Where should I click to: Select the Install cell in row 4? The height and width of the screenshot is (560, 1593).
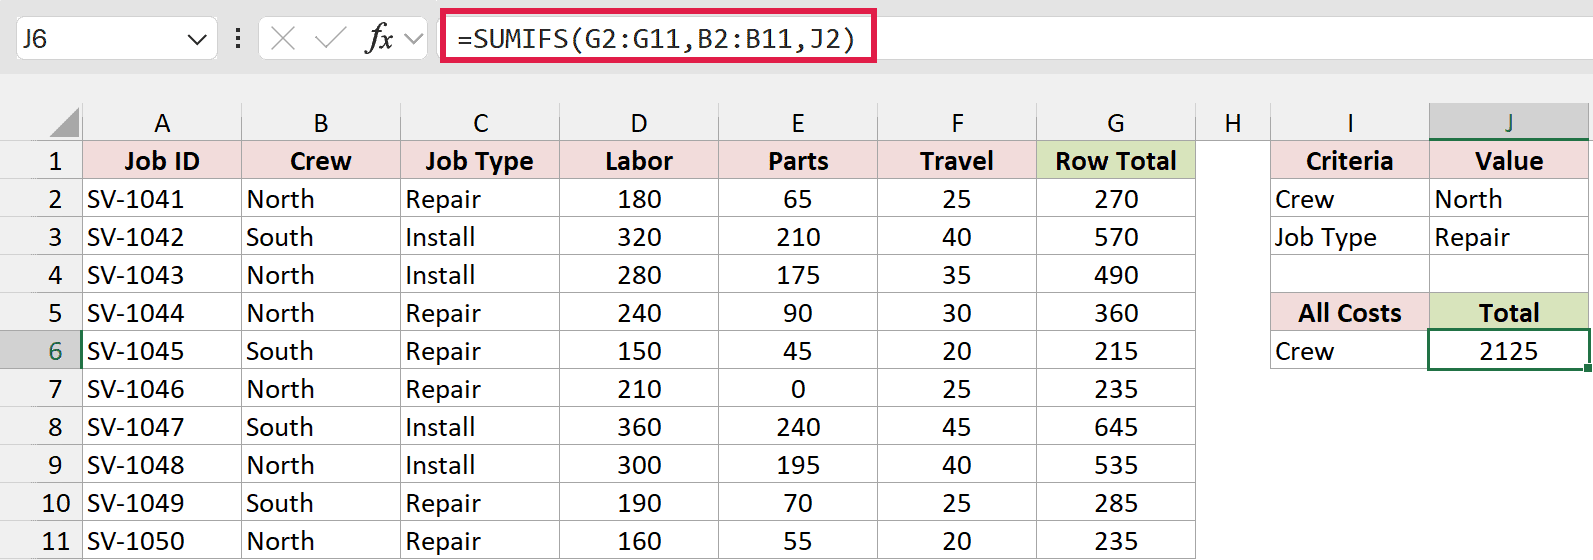(x=480, y=275)
